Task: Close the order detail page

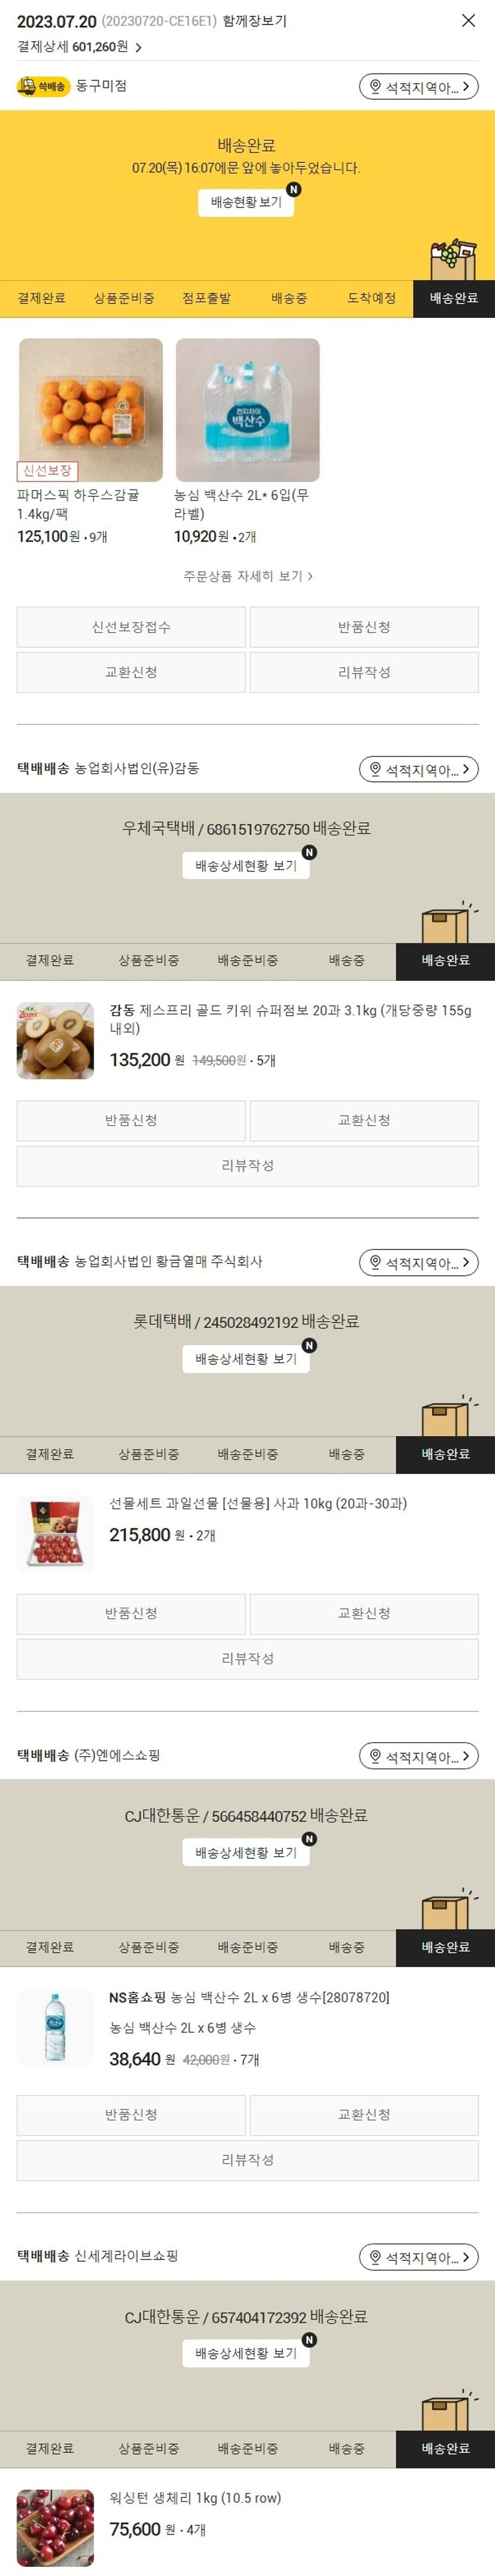Action: 468,21
